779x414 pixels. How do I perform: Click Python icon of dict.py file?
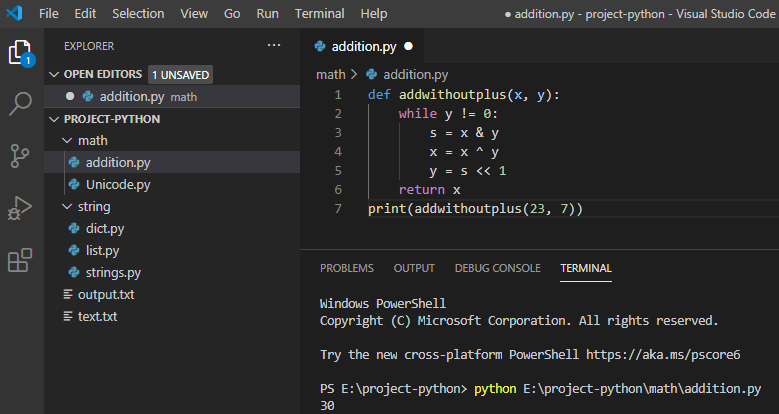(74, 228)
